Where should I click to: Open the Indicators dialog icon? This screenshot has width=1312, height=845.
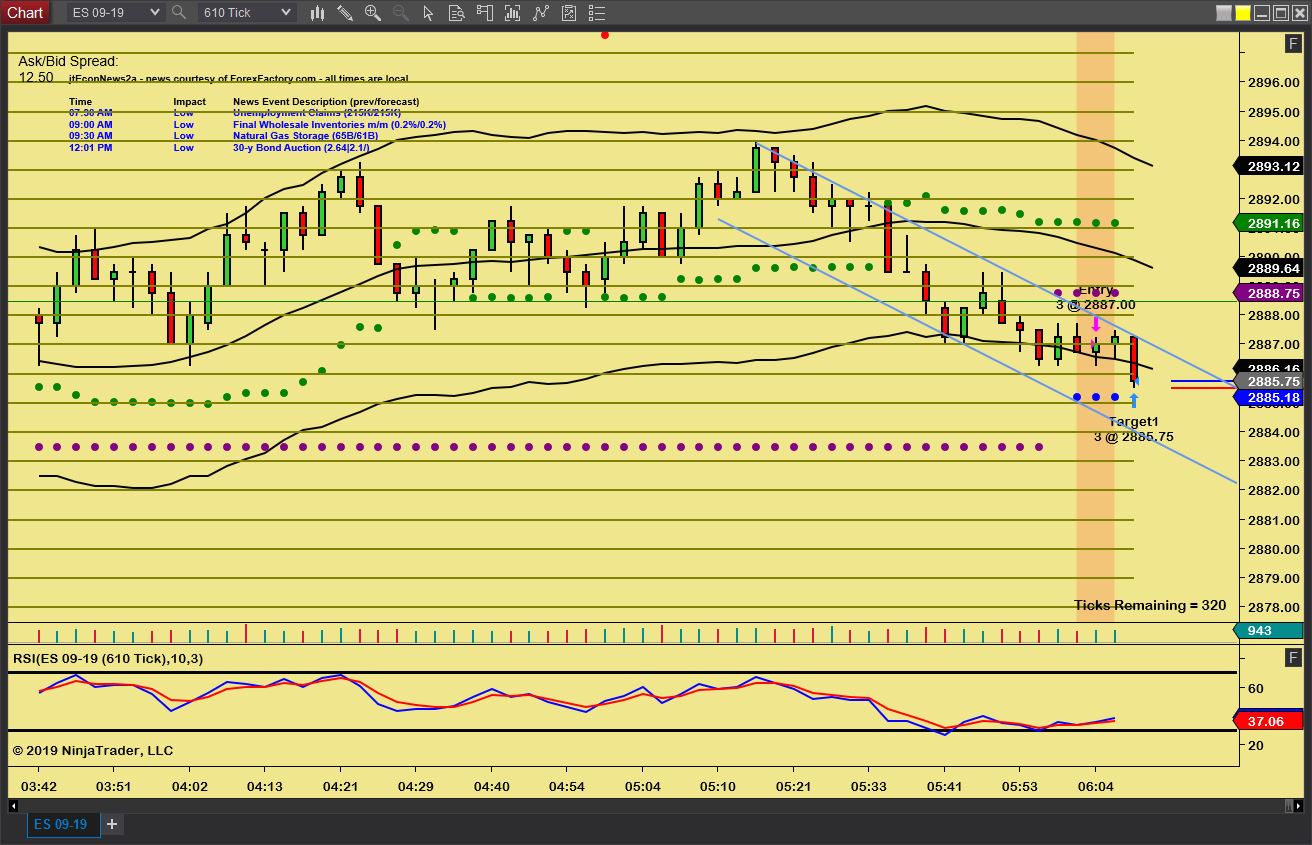pos(514,13)
